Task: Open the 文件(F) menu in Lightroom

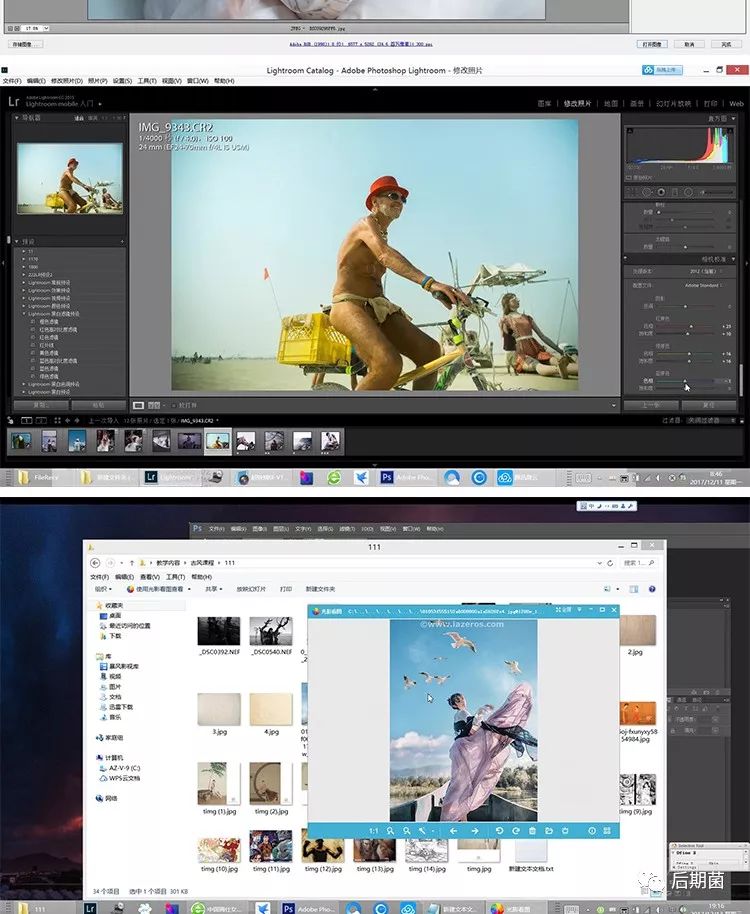Action: coord(13,81)
